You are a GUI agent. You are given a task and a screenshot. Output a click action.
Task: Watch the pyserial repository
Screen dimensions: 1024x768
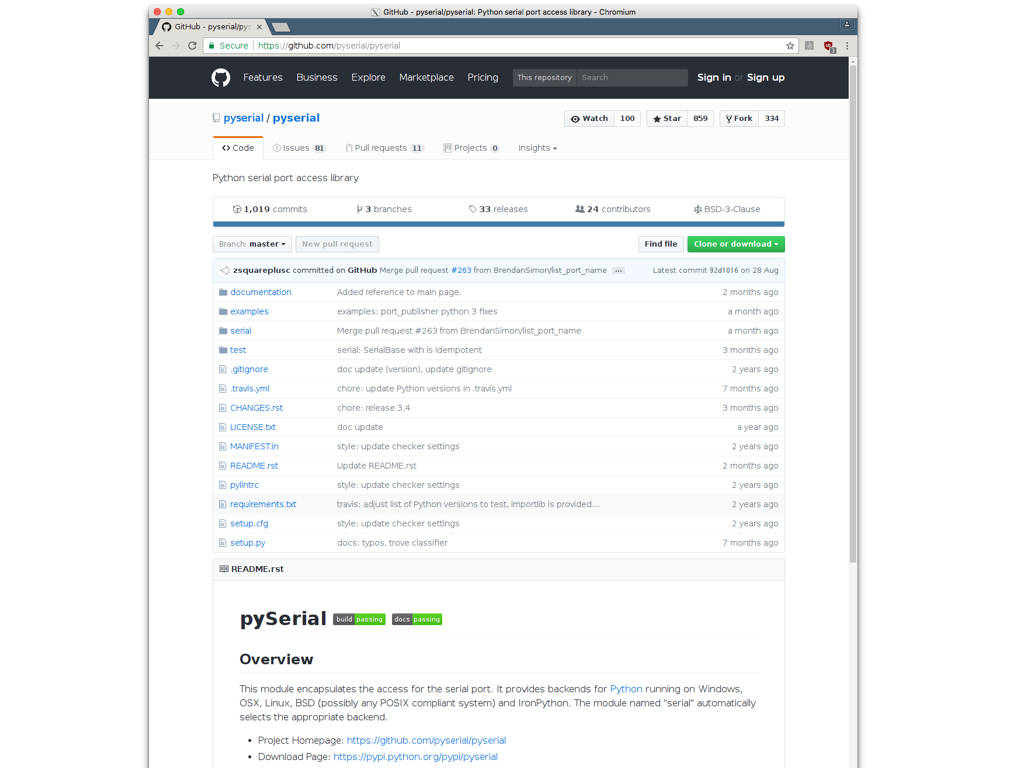(x=589, y=118)
